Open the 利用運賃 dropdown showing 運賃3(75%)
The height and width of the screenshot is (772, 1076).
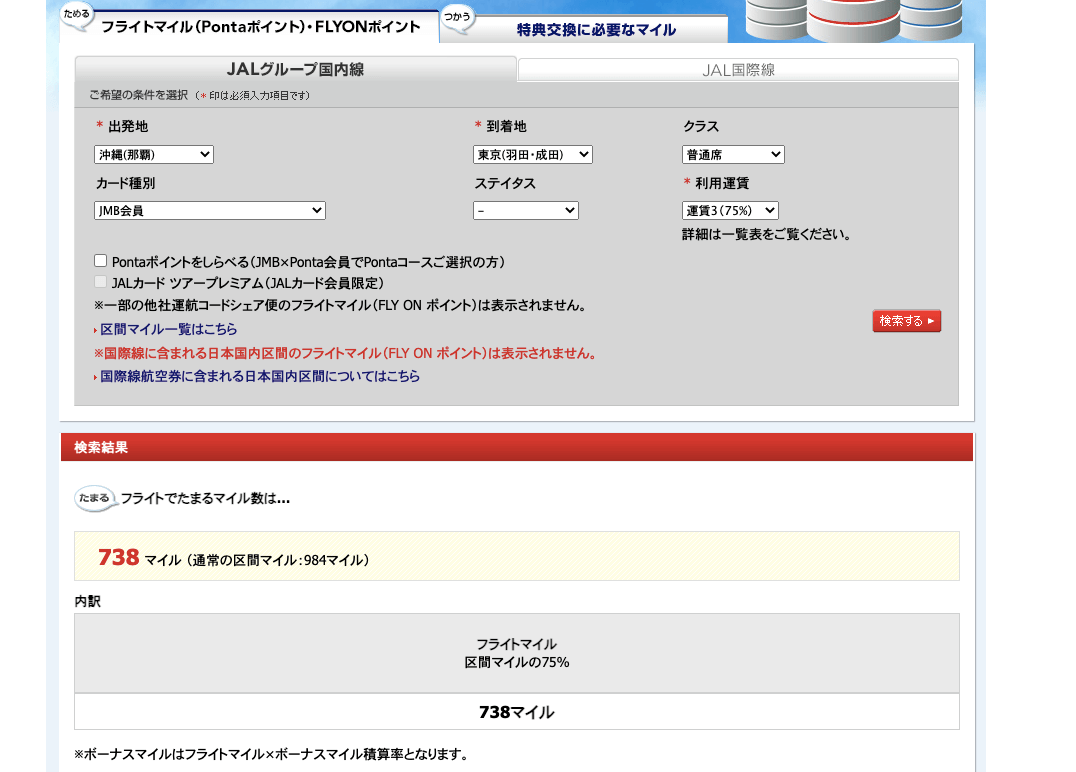click(x=730, y=211)
